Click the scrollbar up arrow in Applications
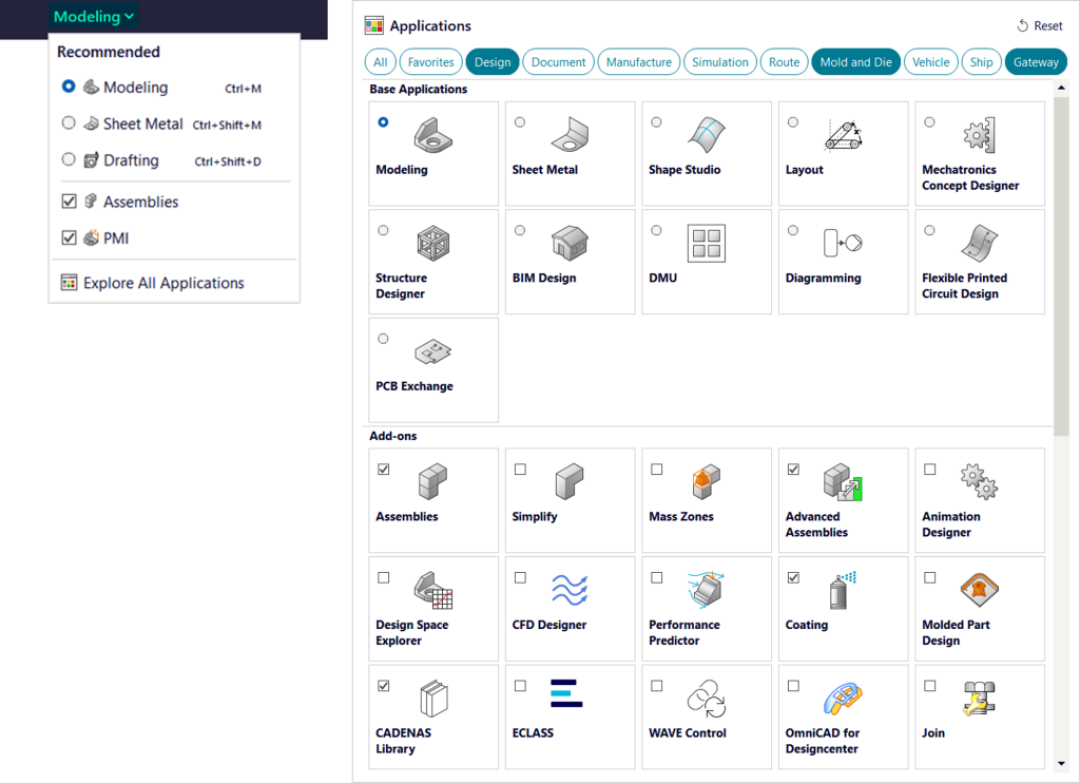 click(x=1061, y=87)
